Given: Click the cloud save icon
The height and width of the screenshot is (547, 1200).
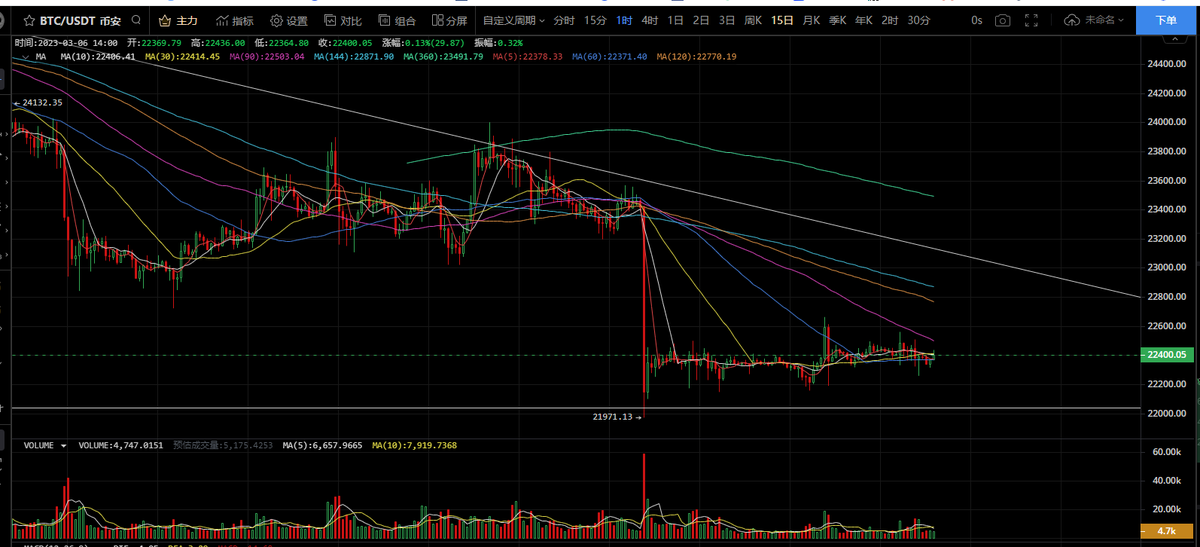Looking at the screenshot, I should click(1073, 20).
